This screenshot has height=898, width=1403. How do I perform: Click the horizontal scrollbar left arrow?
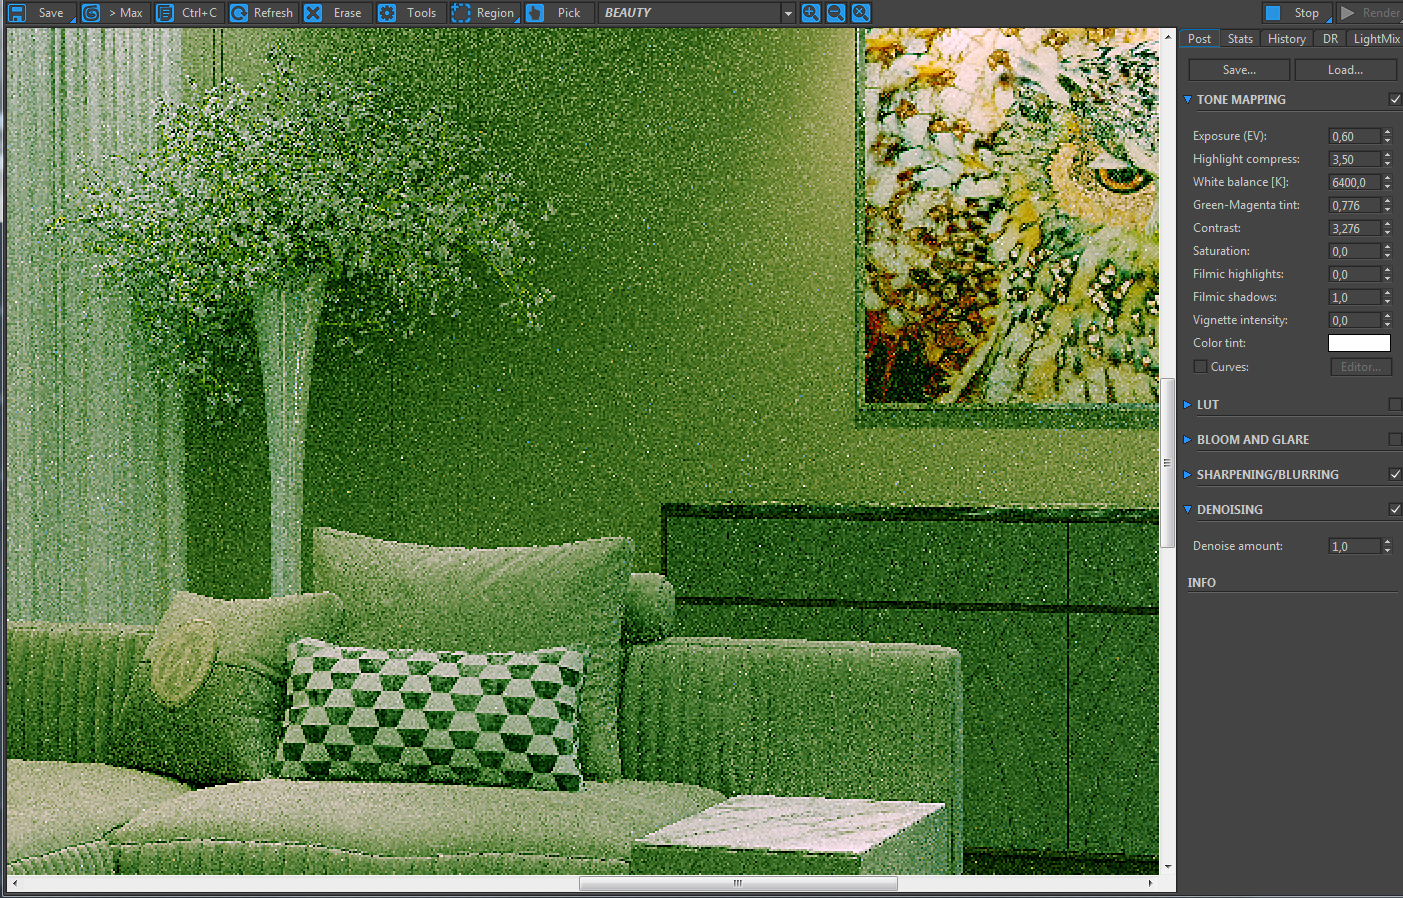[x=14, y=883]
